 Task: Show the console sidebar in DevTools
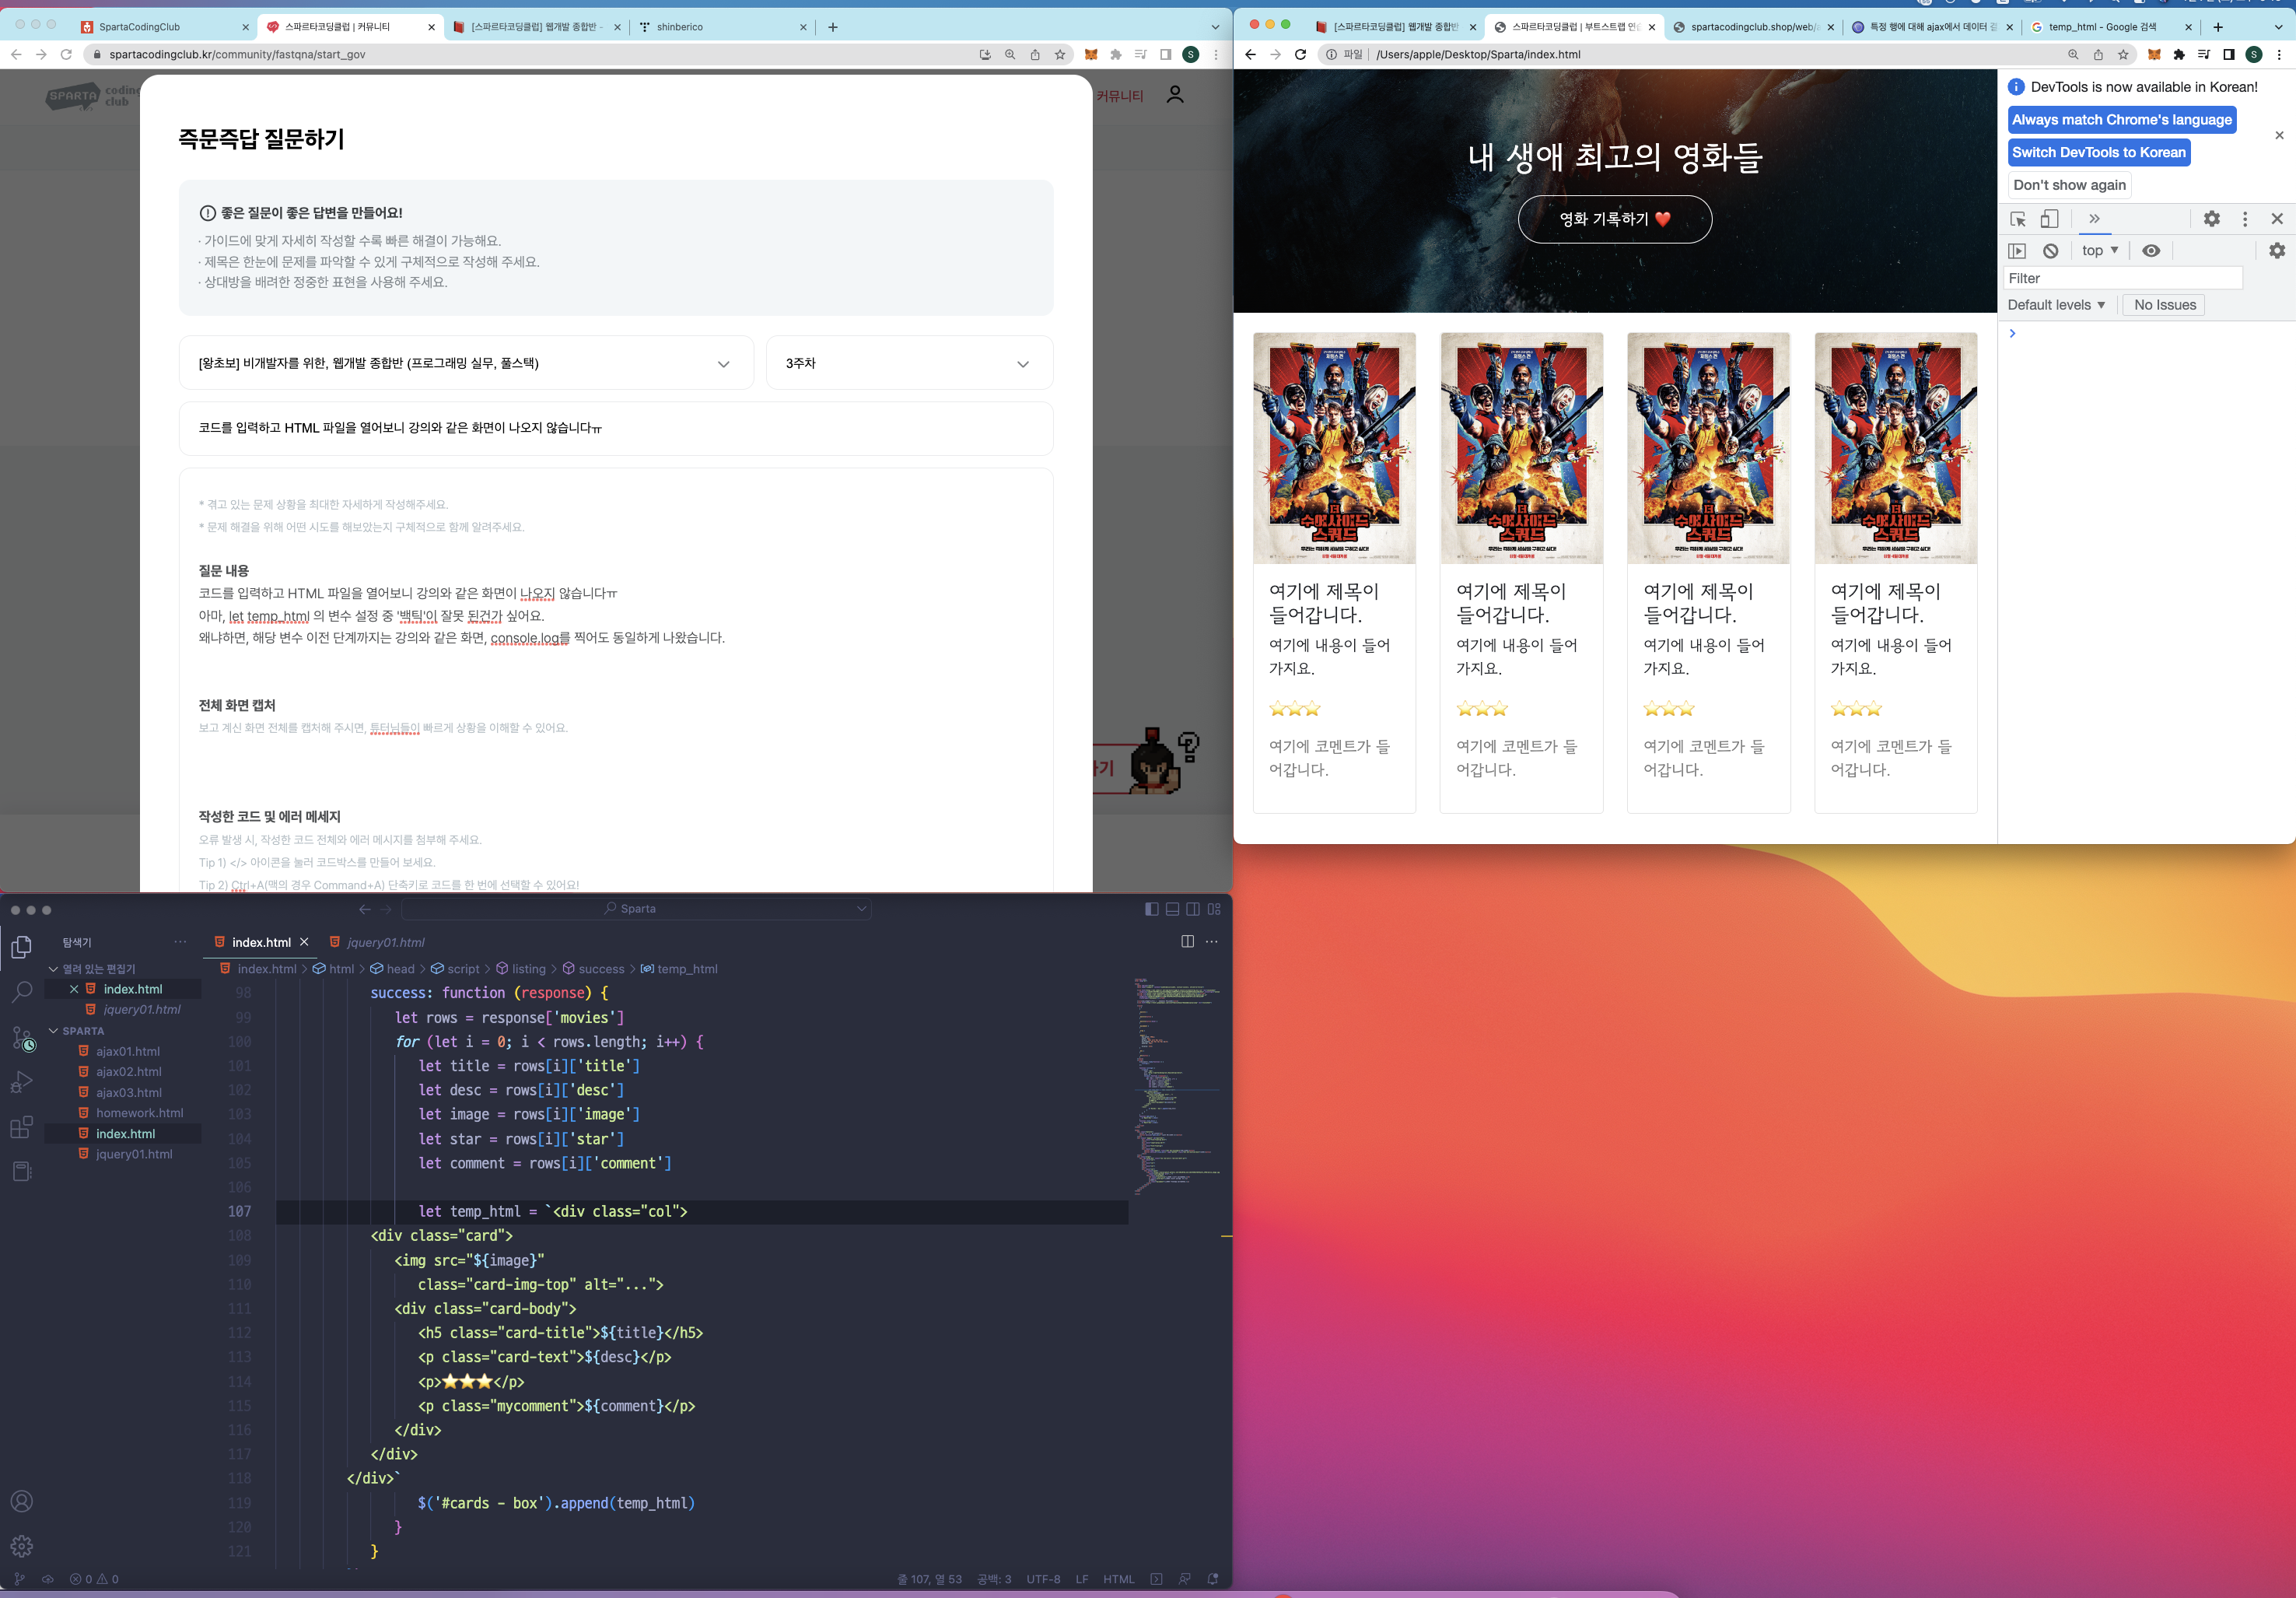coord(2017,251)
